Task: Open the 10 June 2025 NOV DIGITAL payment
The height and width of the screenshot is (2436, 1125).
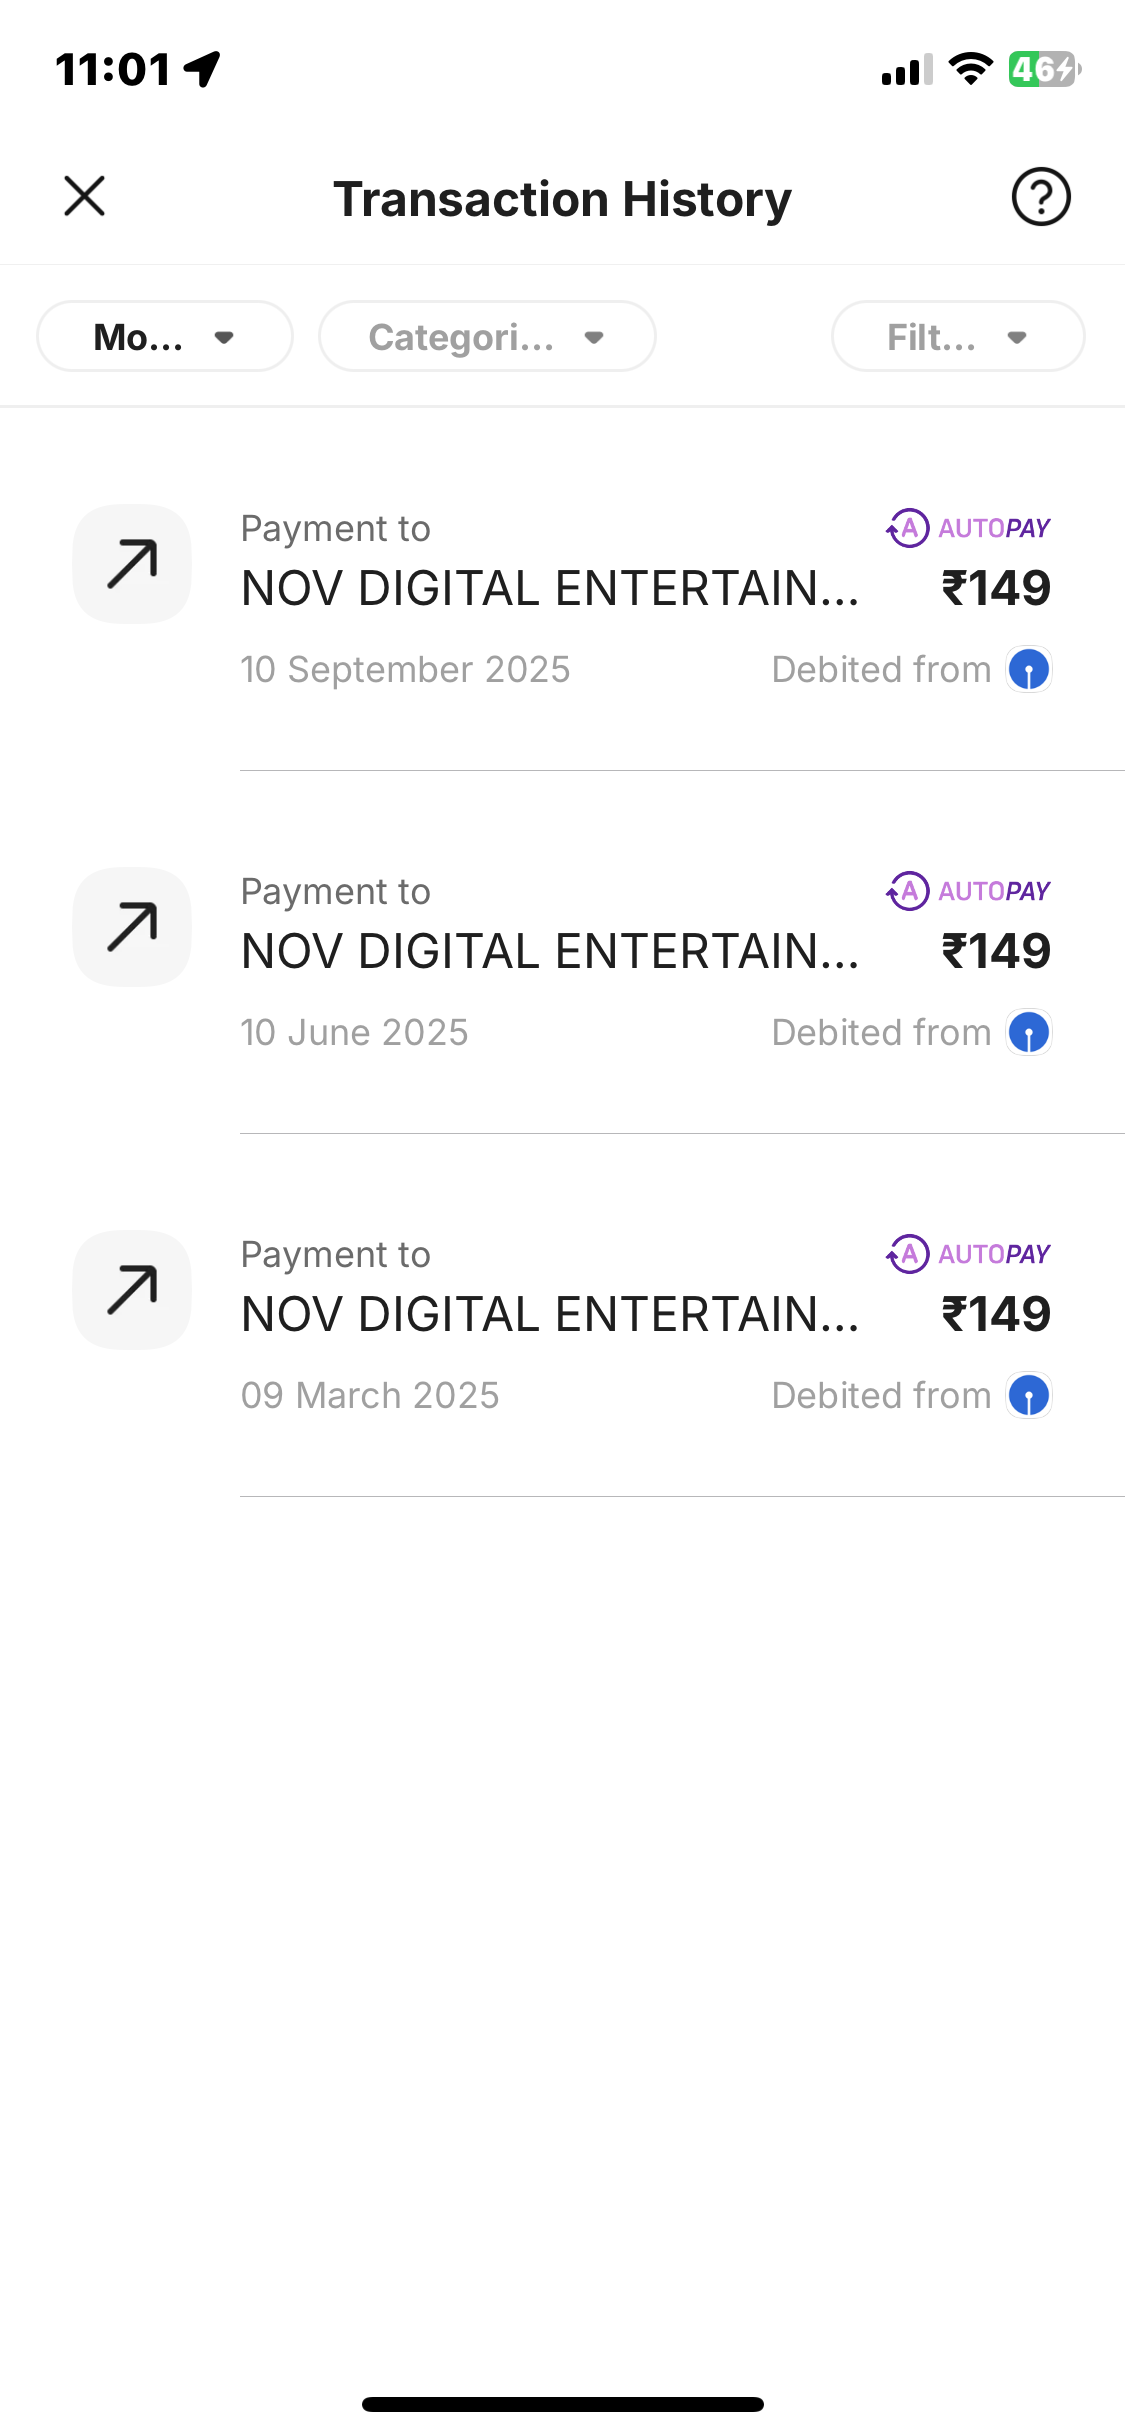Action: 550,952
